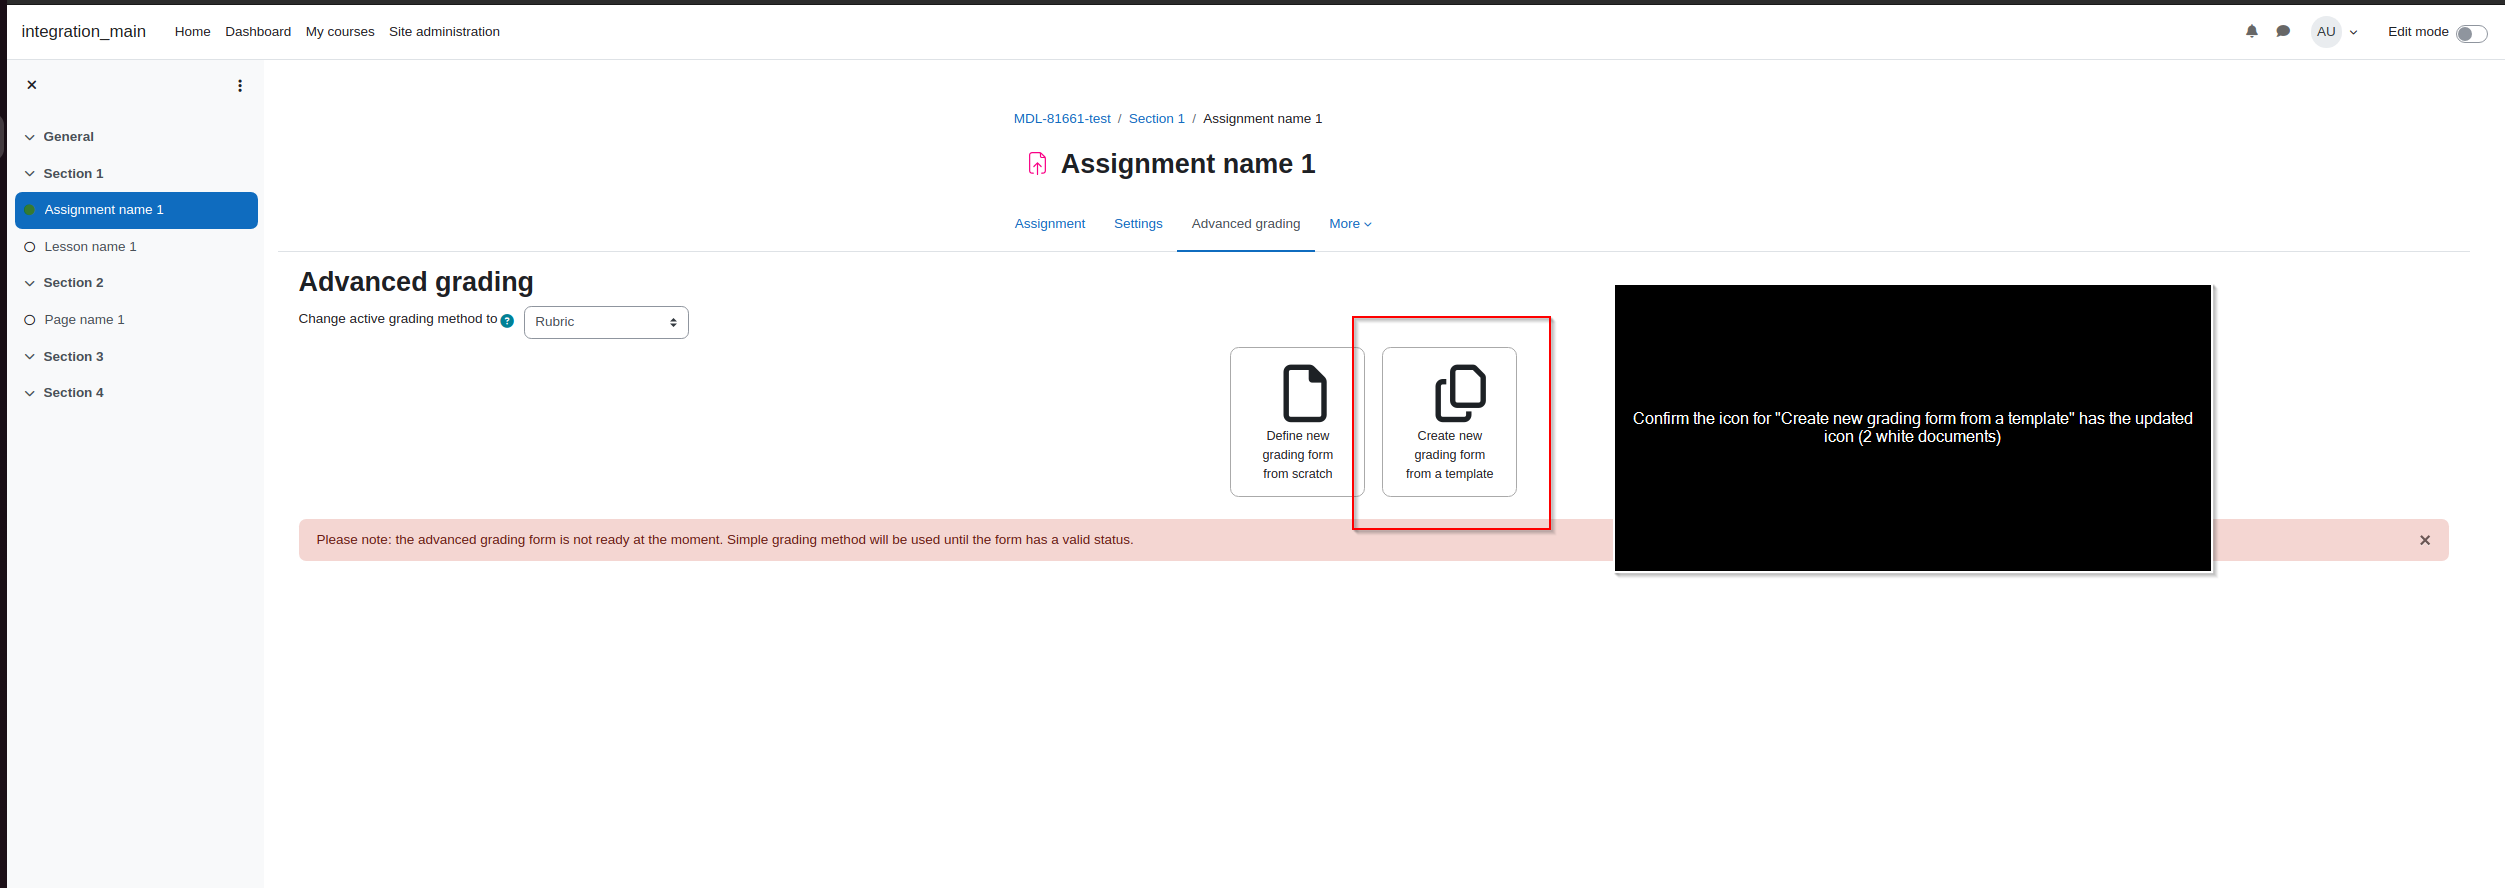Open Lesson name 1 in course index
Viewport: 2505px width, 888px height.
pyautogui.click(x=90, y=247)
